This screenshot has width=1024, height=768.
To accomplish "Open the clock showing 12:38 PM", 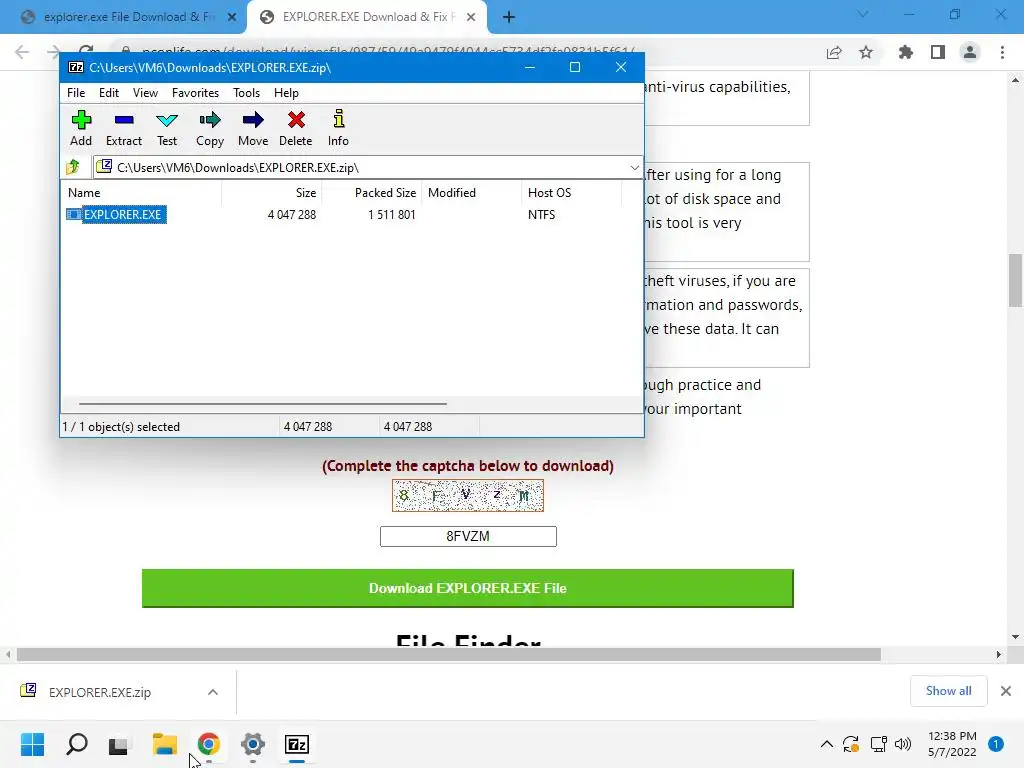I will coord(952,744).
